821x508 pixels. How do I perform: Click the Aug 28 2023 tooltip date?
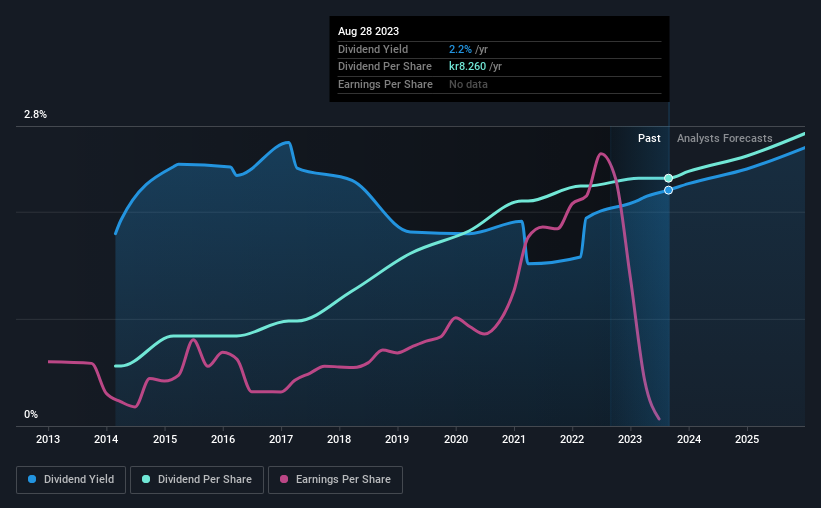coord(368,31)
